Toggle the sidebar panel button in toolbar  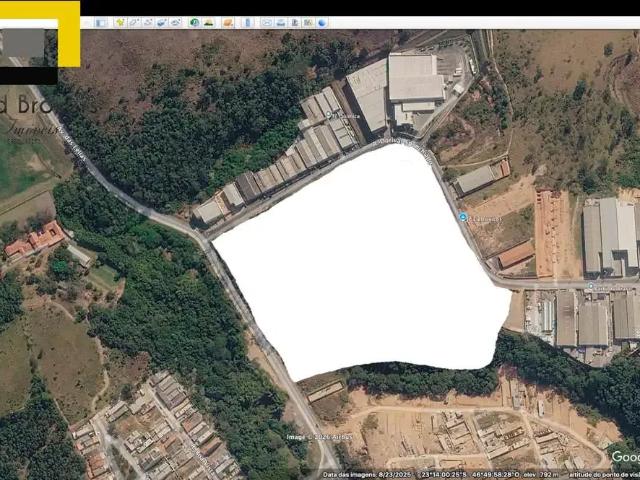(100, 23)
